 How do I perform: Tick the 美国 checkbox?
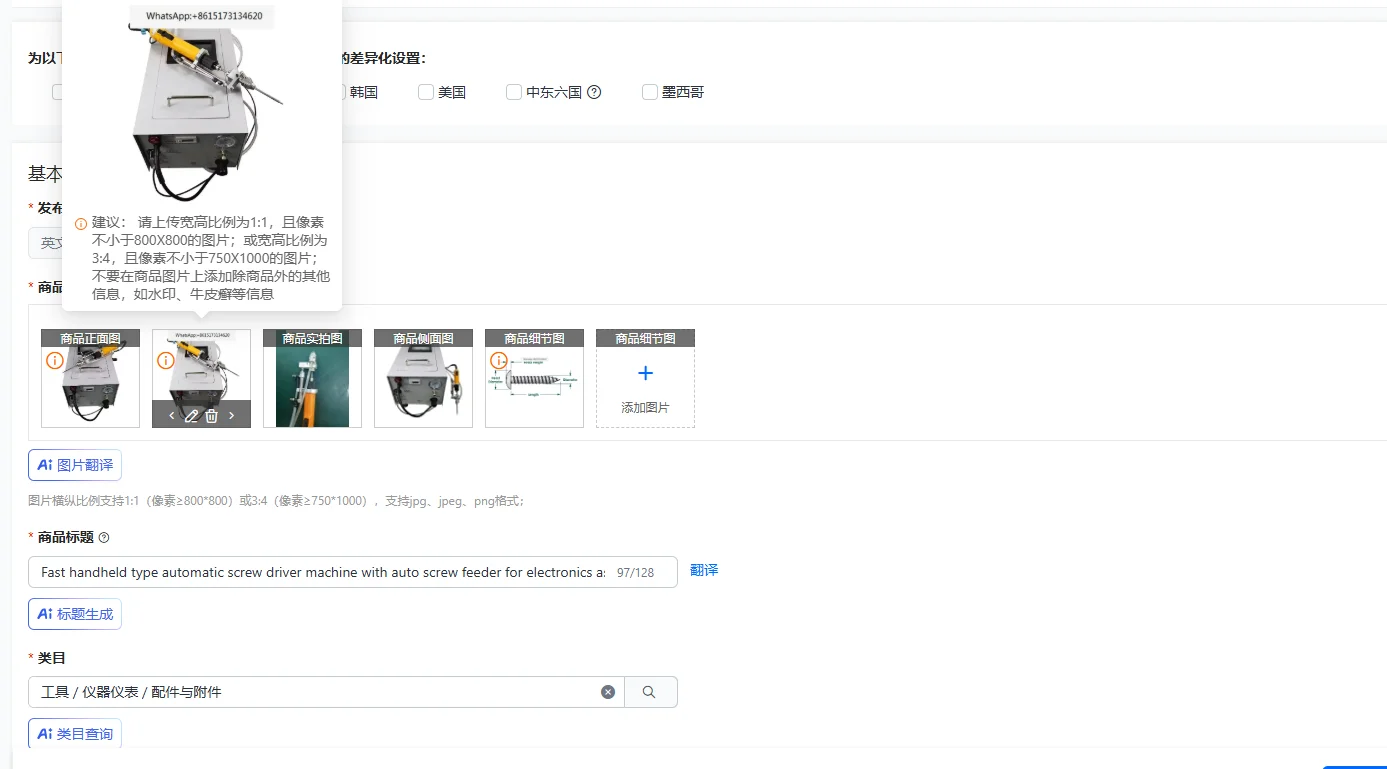tap(426, 92)
